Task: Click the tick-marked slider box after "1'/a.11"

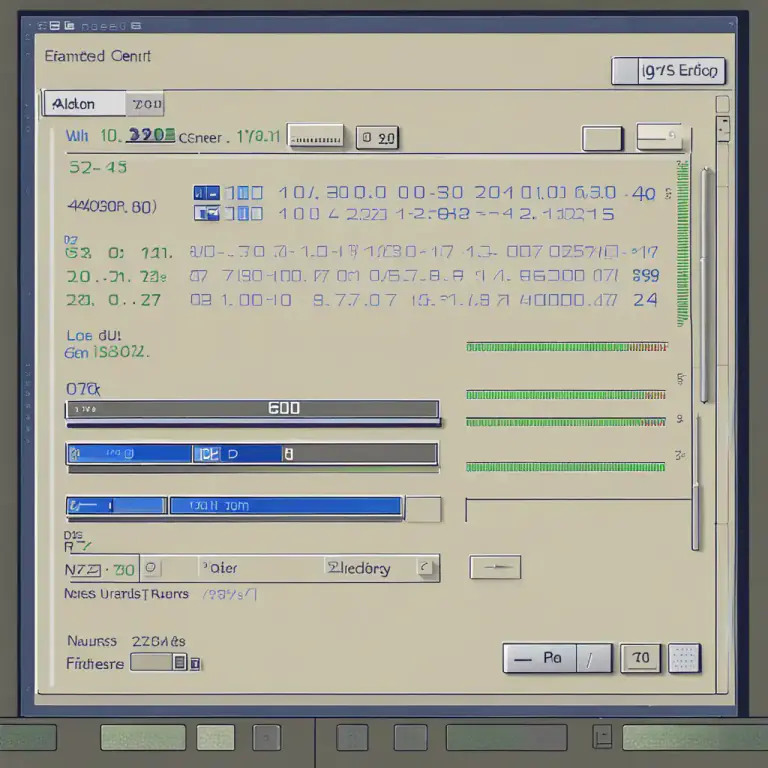Action: tap(315, 136)
